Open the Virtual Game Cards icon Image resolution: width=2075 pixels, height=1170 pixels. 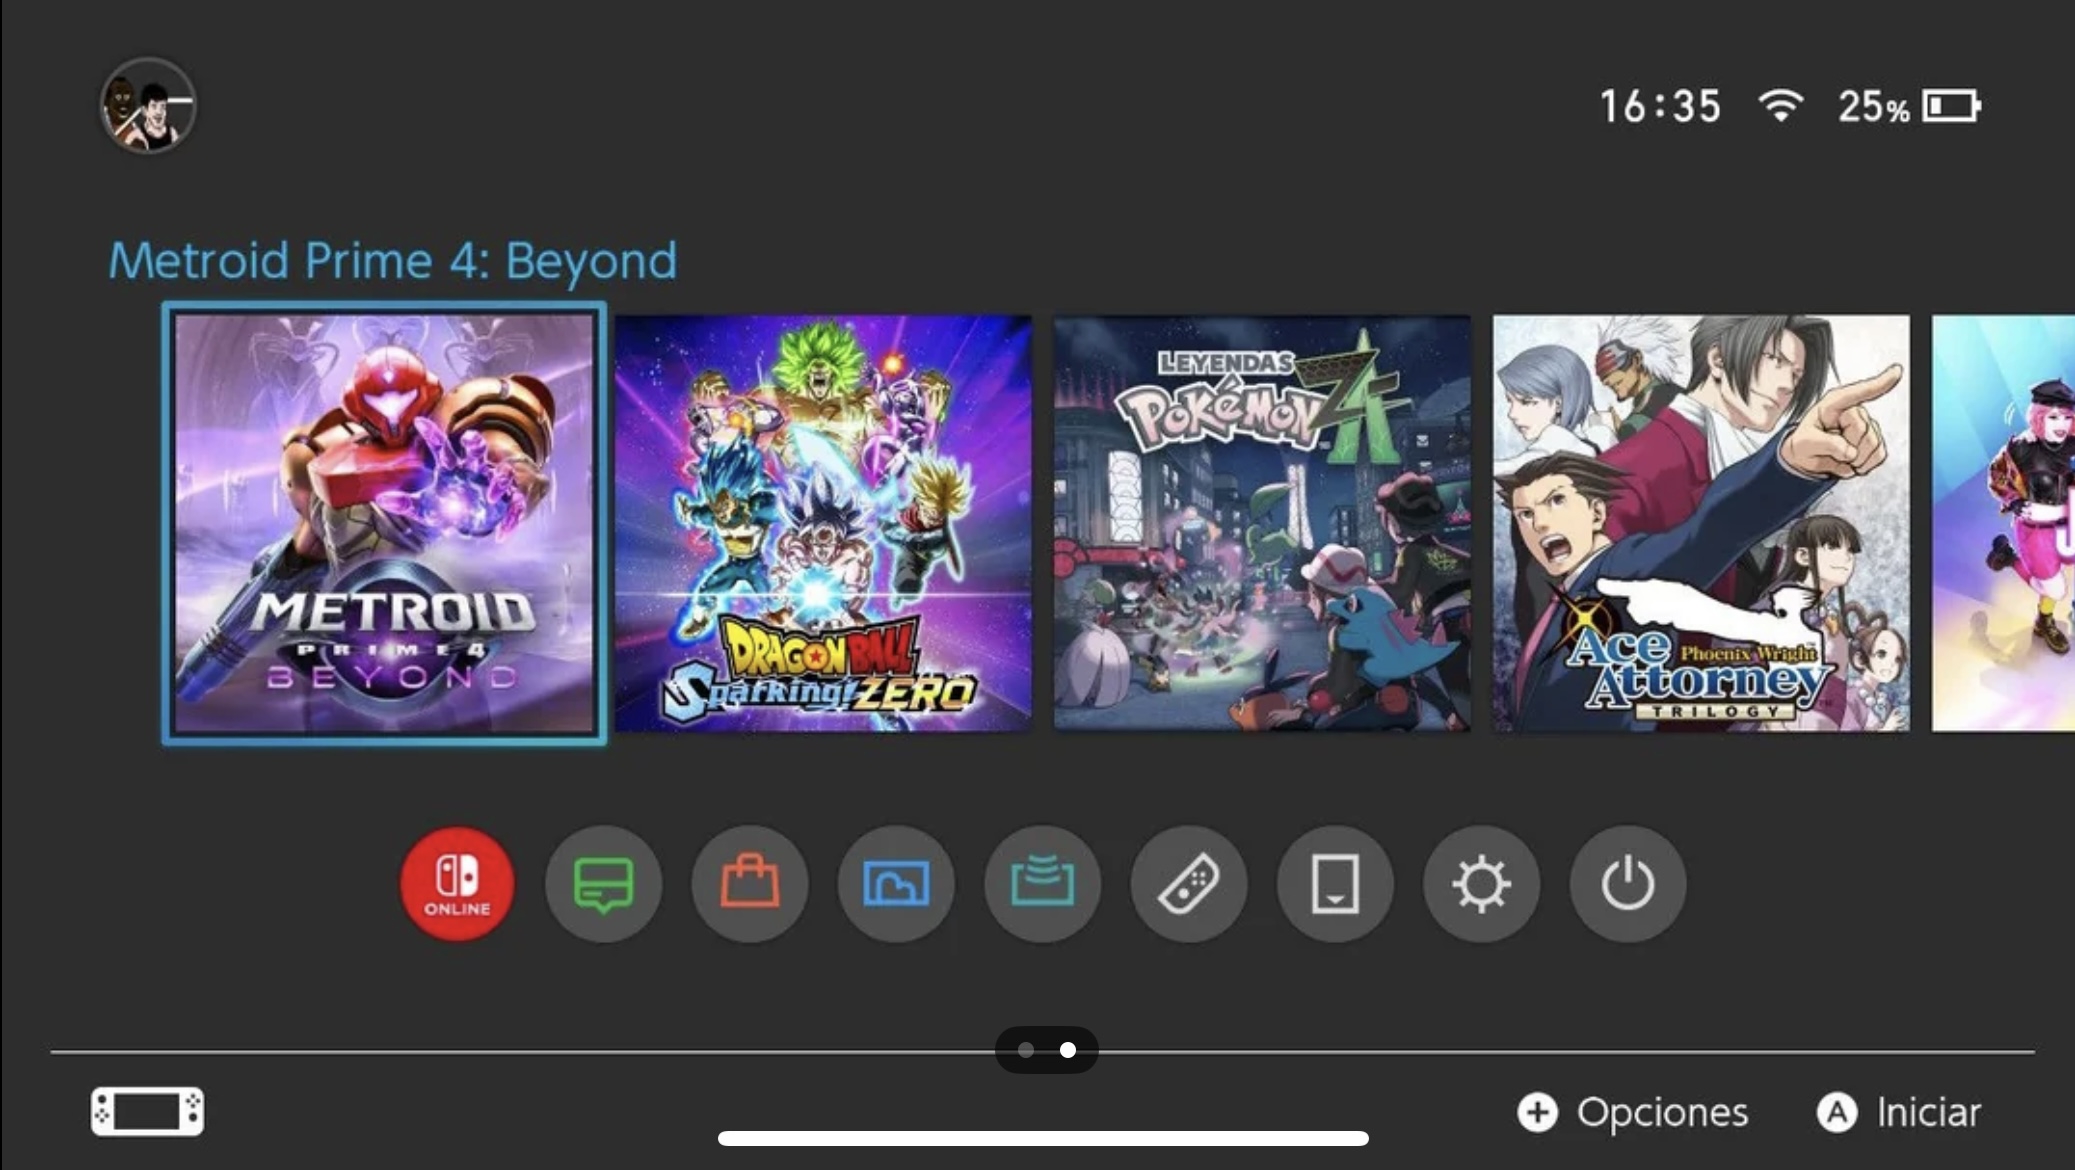1334,884
